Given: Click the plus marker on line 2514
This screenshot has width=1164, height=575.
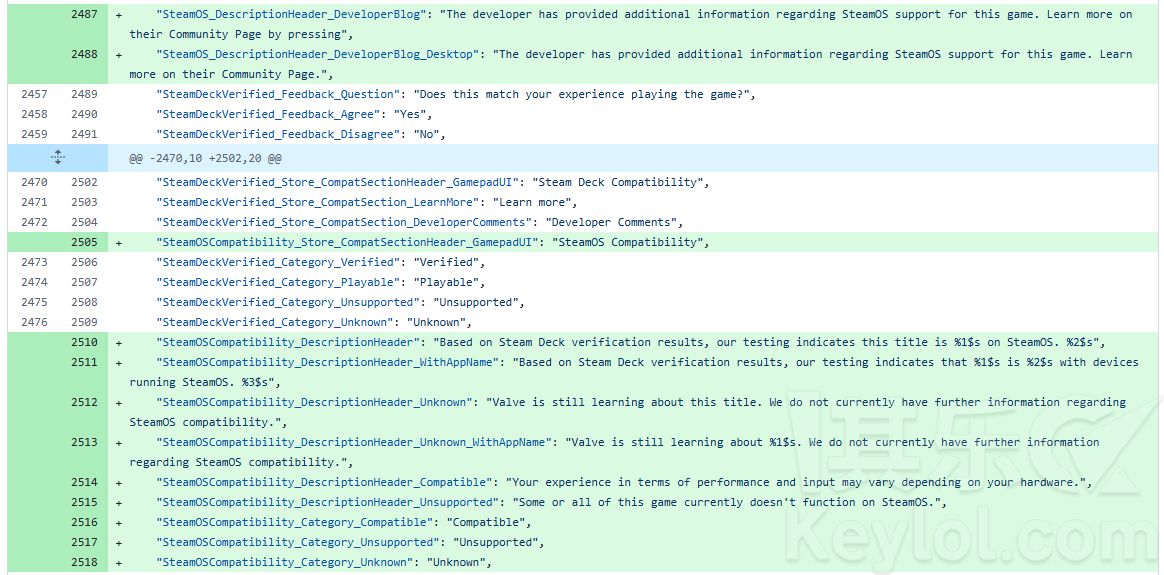Looking at the screenshot, I should tap(119, 483).
